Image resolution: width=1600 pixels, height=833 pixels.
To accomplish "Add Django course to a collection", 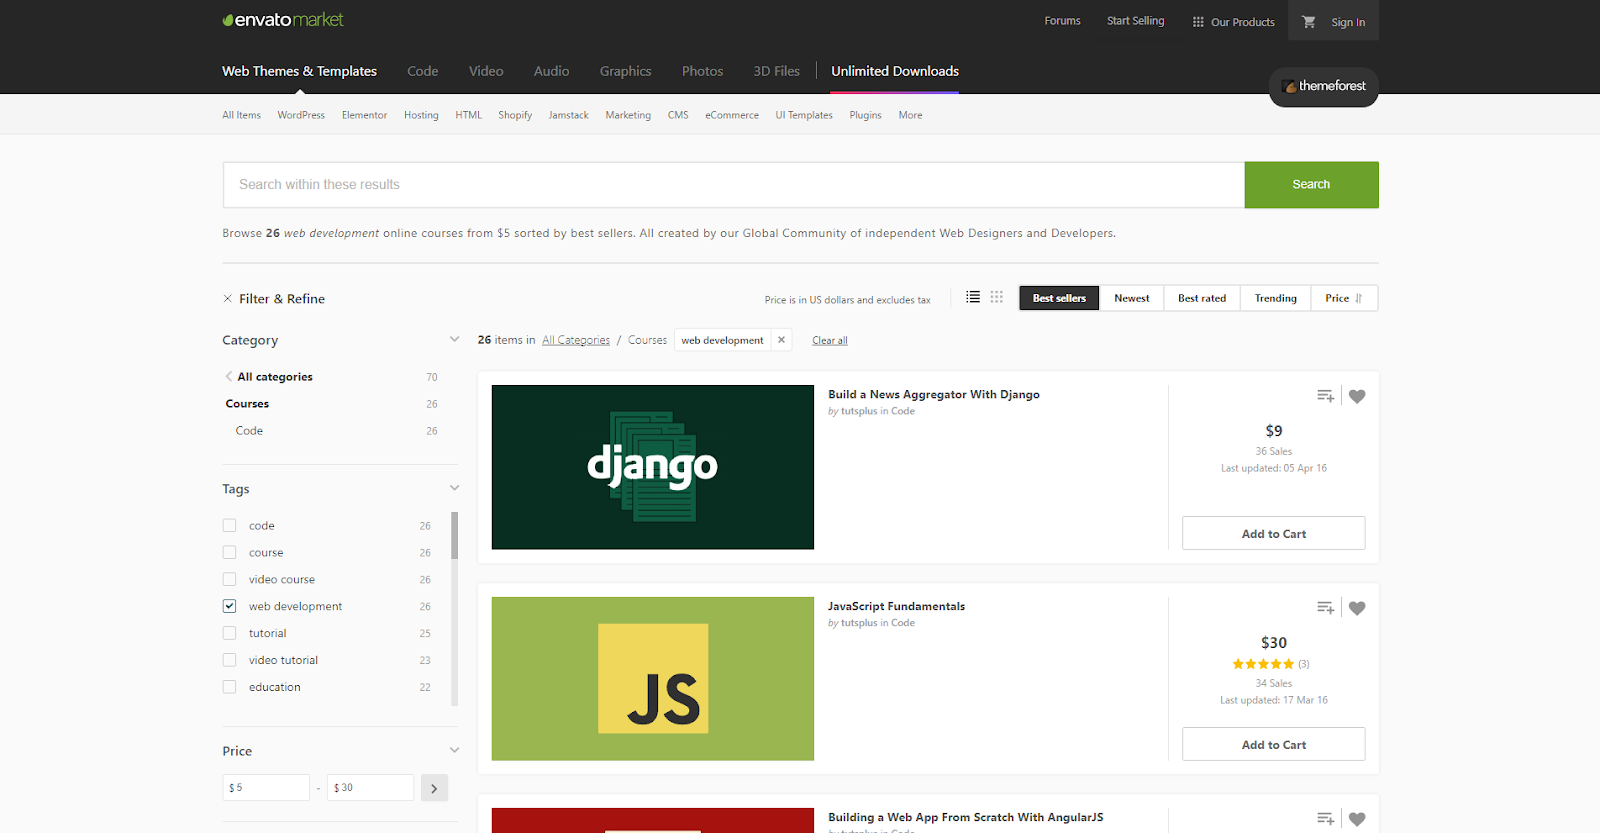I will (1326, 396).
